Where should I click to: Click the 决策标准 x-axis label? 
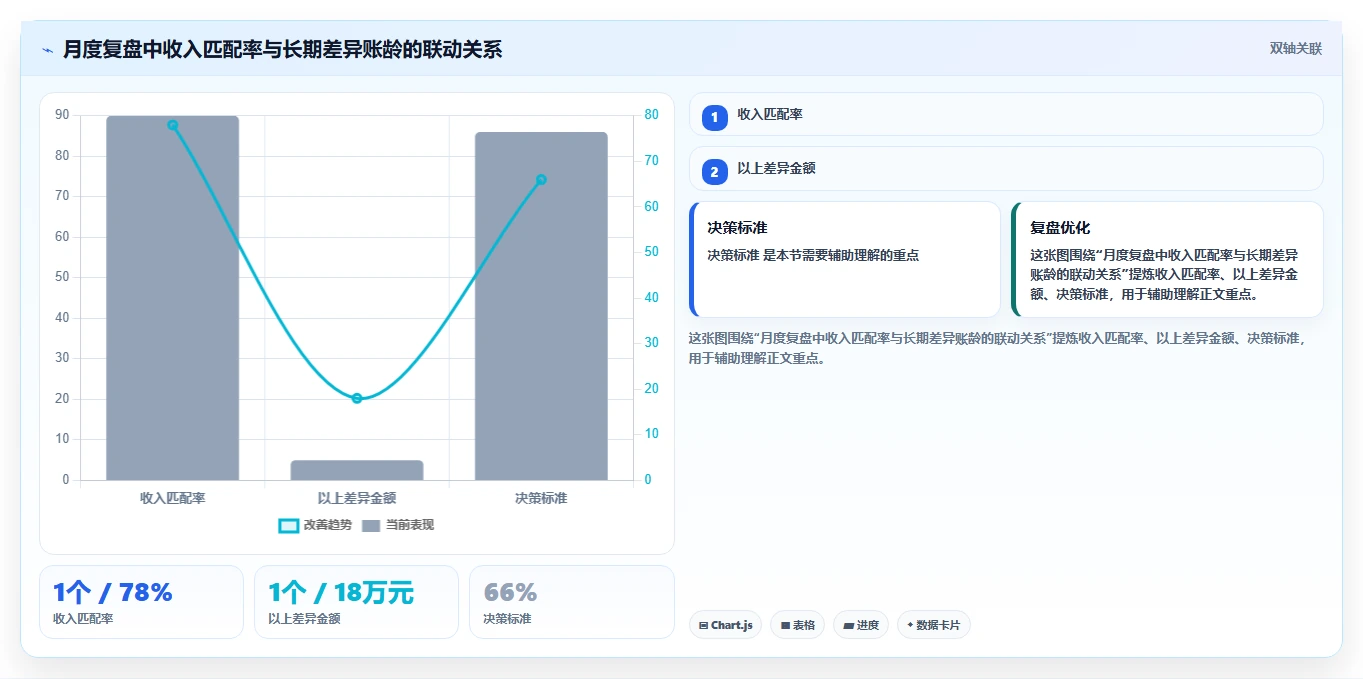[x=541, y=498]
